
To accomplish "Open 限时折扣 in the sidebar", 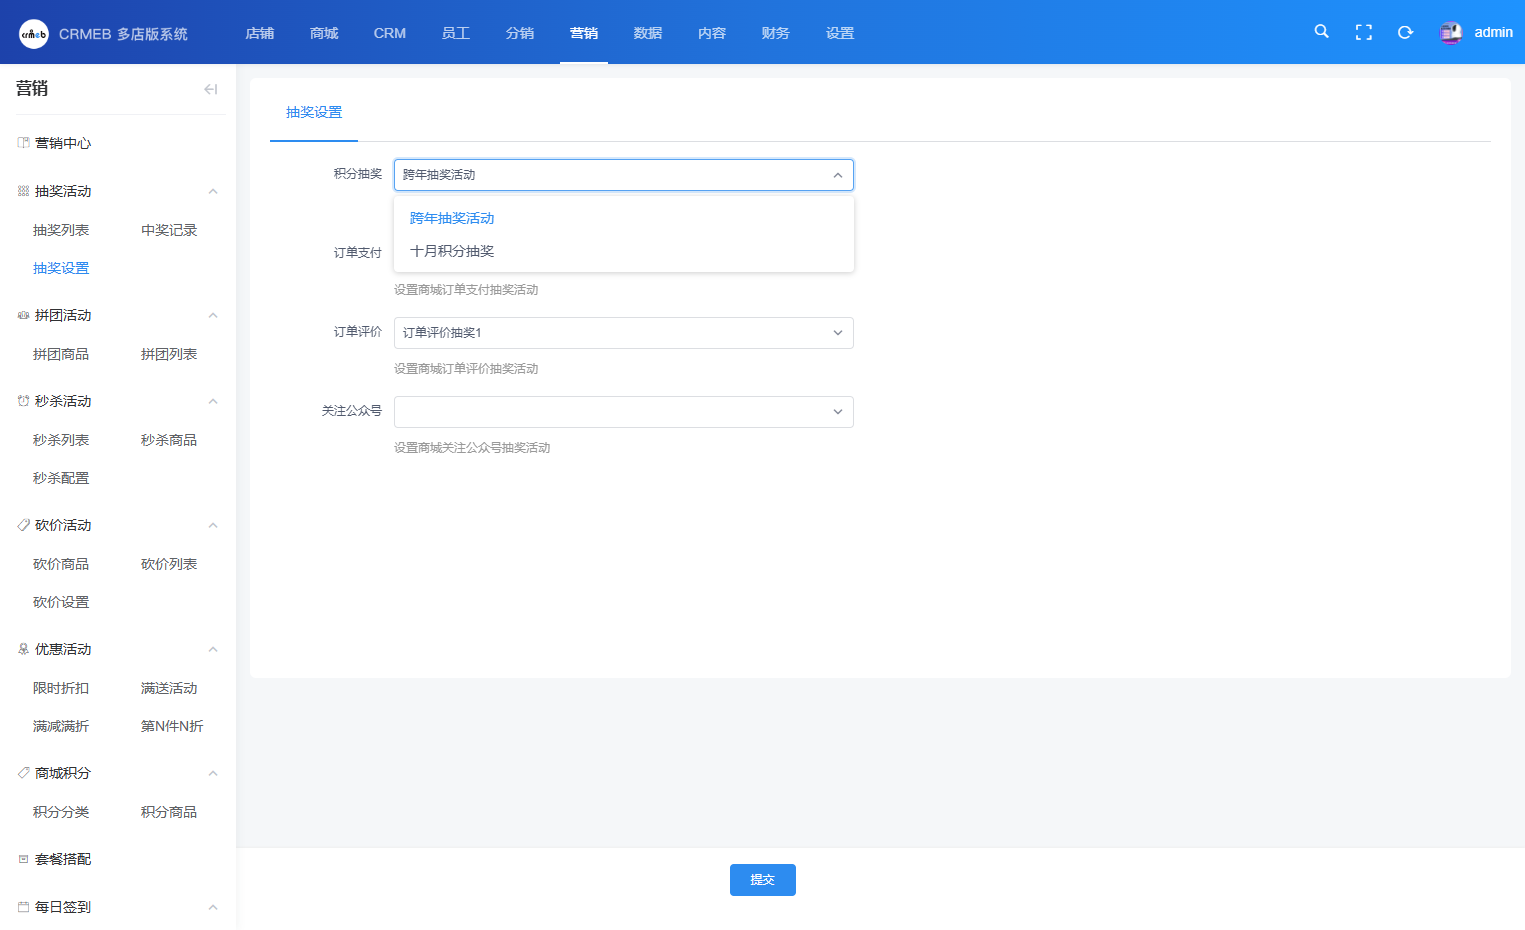I will pyautogui.click(x=61, y=688).
